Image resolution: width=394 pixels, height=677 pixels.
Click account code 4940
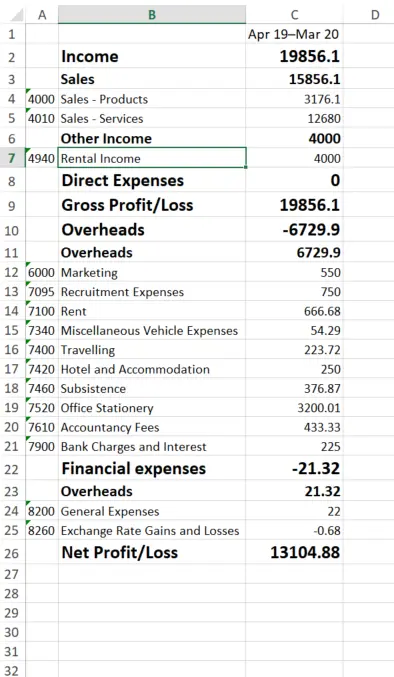point(42,158)
